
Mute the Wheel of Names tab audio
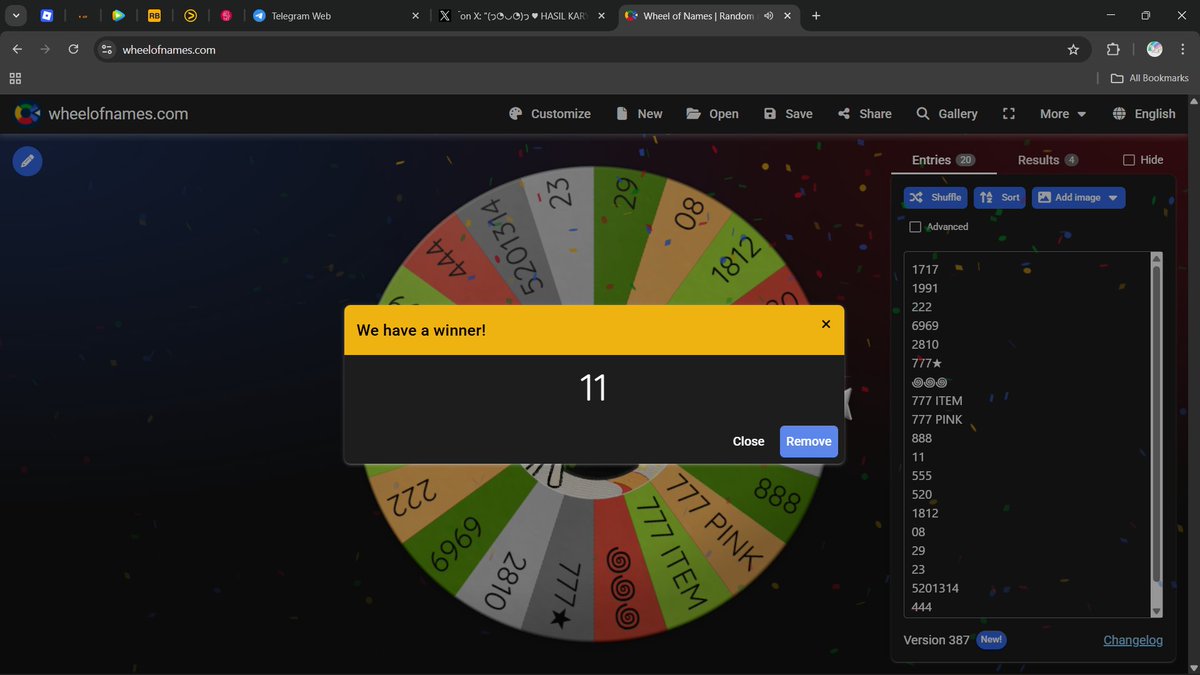768,16
